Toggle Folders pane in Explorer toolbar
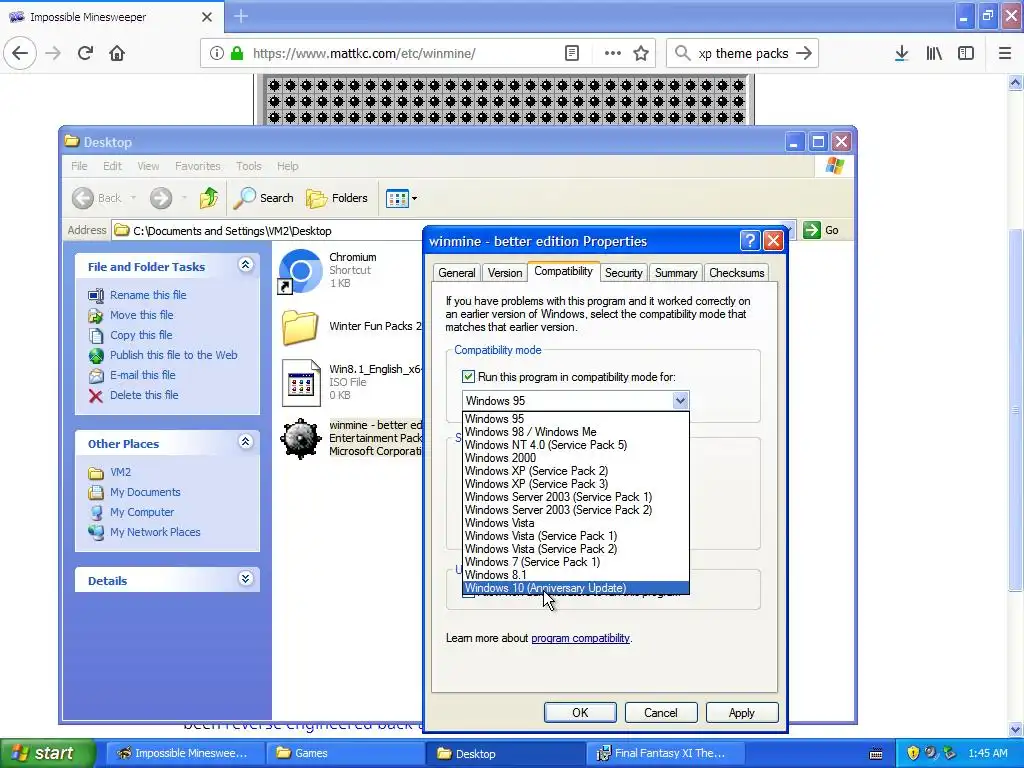Image resolution: width=1024 pixels, height=768 pixels. click(337, 197)
